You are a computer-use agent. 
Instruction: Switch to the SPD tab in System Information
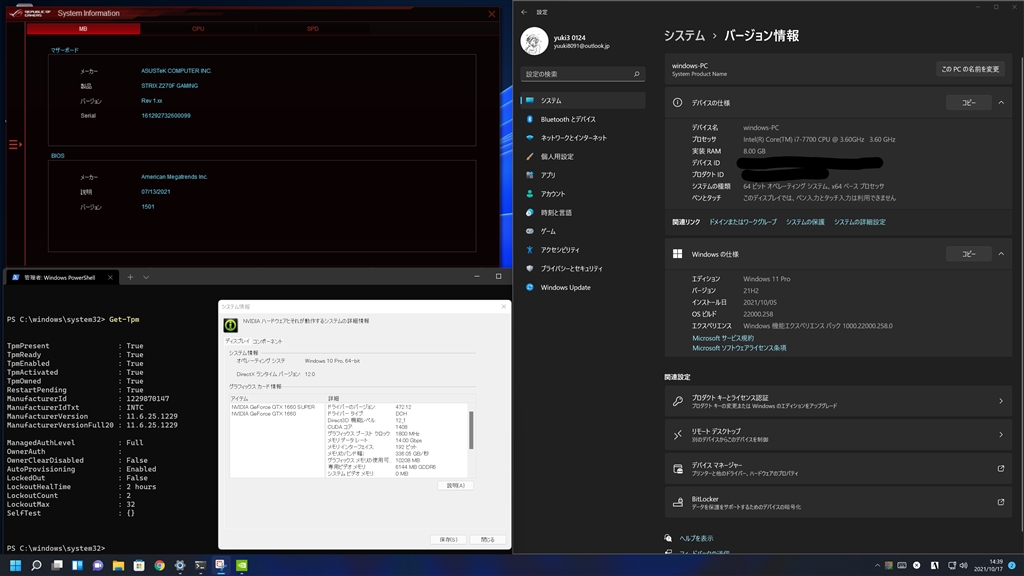click(312, 29)
